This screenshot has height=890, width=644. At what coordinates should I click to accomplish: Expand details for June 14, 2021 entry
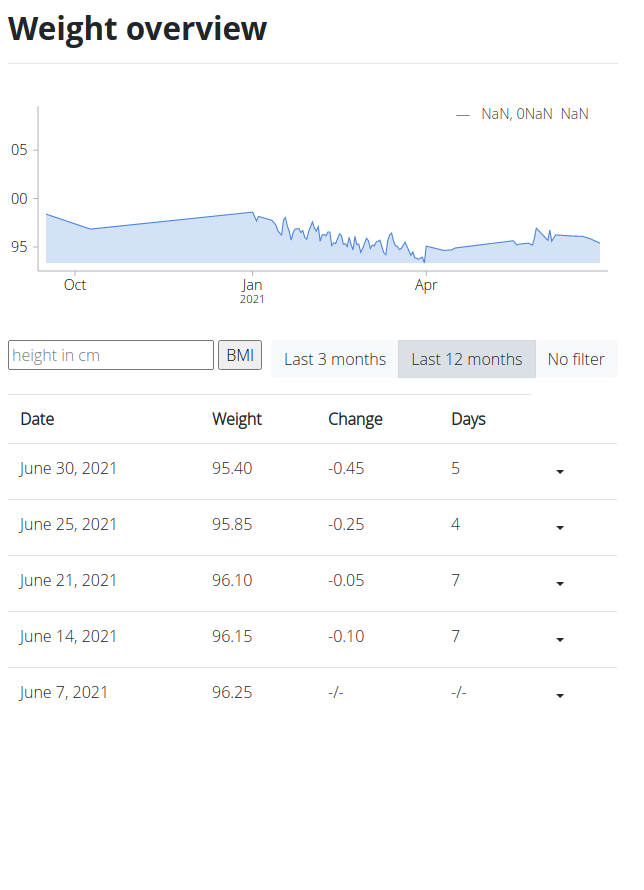tap(560, 640)
